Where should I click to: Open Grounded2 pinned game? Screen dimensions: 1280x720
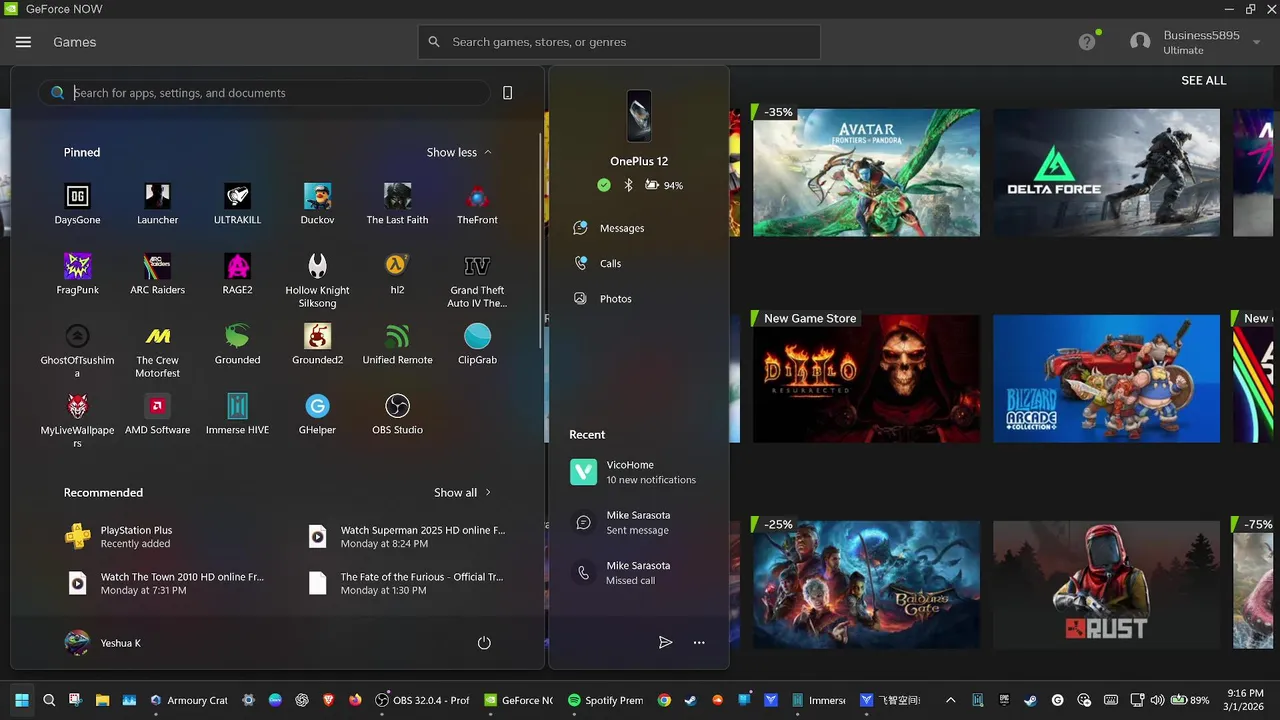coord(317,344)
